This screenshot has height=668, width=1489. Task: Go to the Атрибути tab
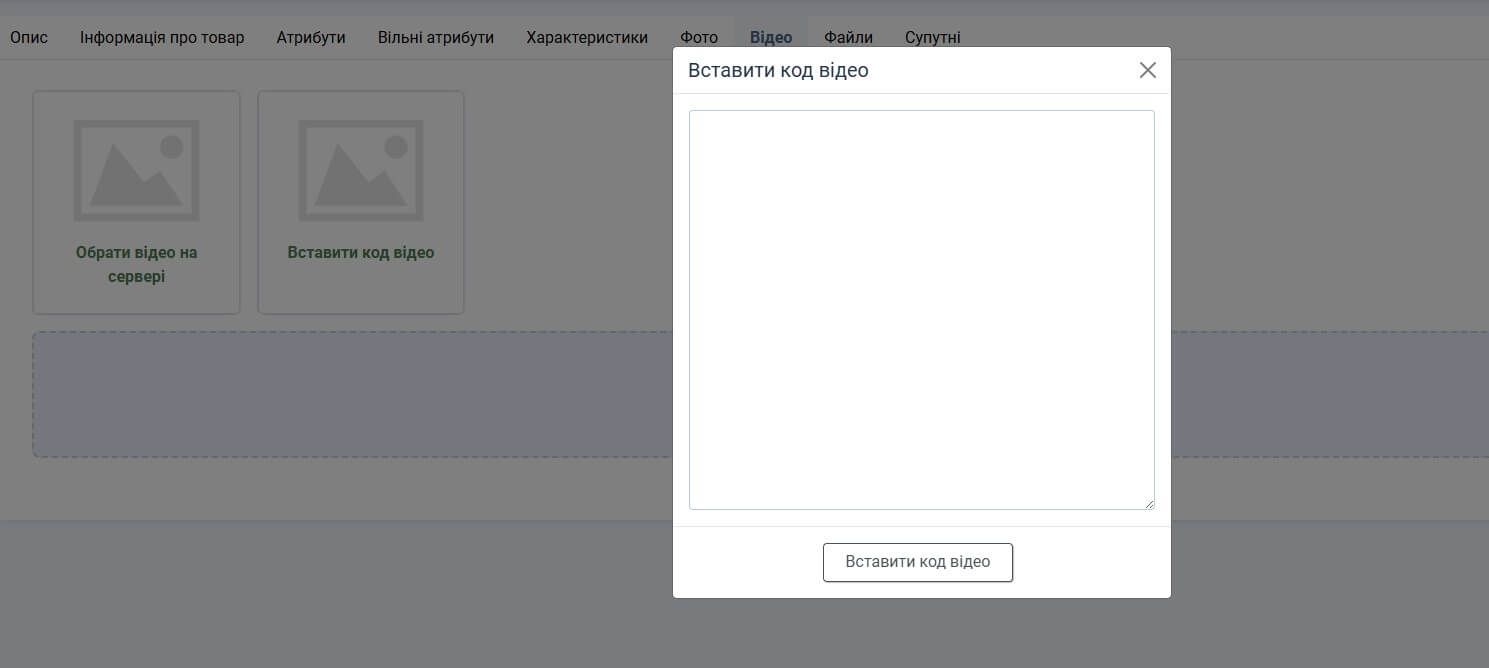tap(311, 37)
